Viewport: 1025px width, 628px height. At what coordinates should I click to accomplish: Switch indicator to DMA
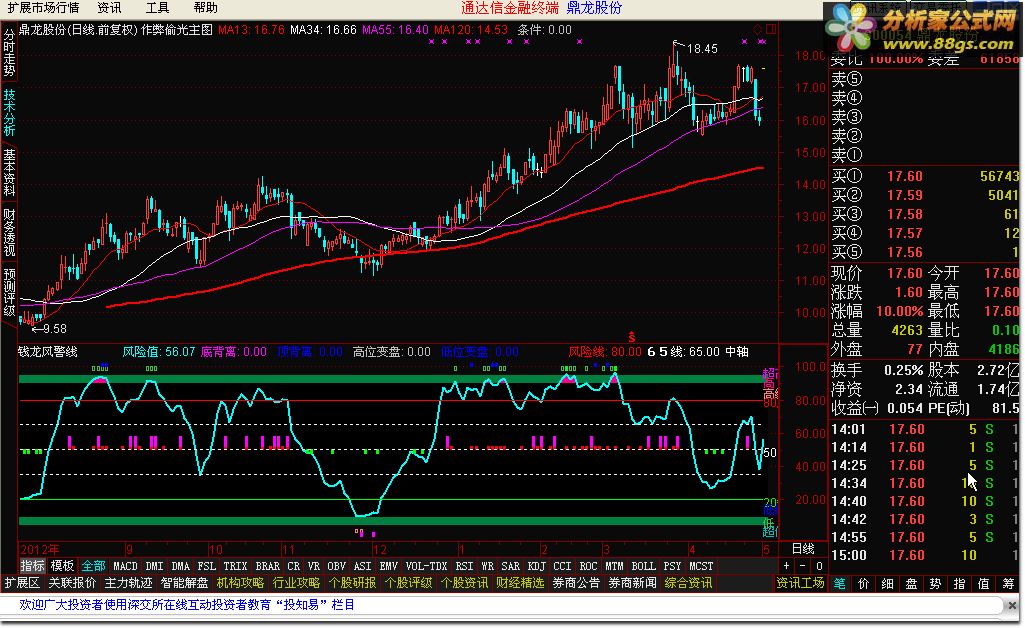[x=180, y=566]
